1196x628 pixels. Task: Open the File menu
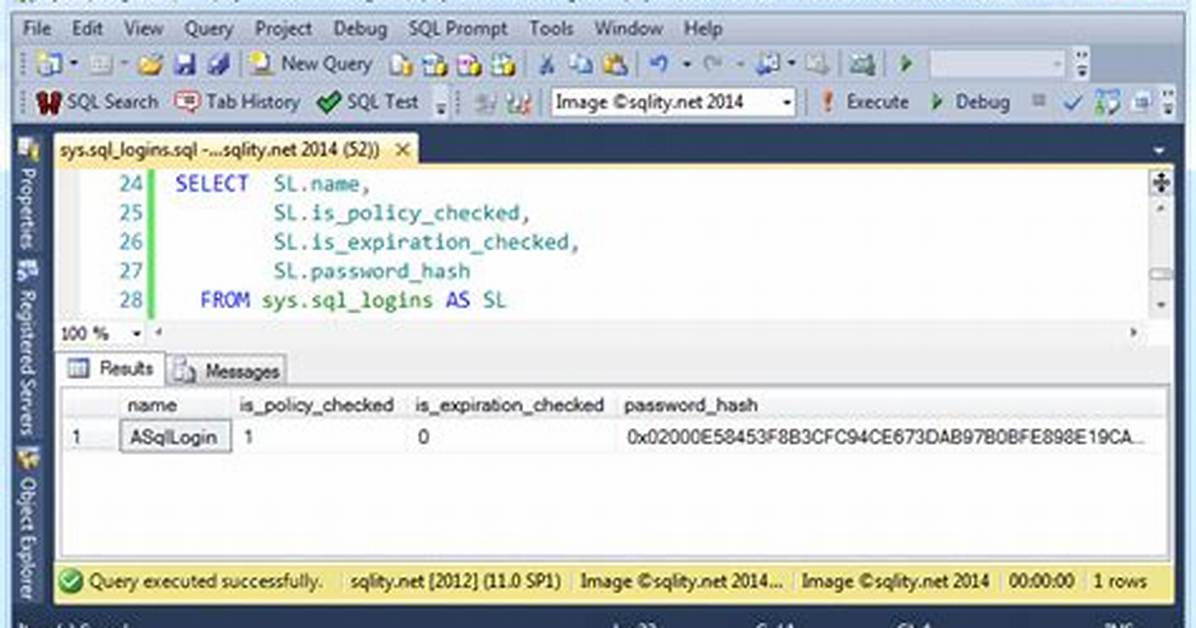[37, 29]
